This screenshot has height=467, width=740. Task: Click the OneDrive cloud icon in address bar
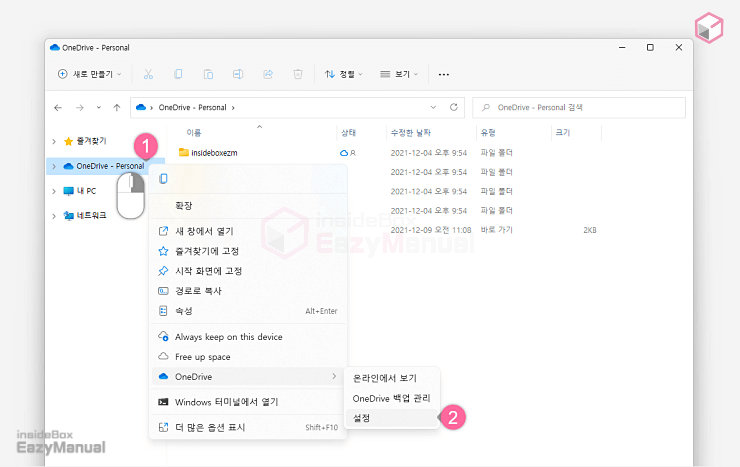[x=141, y=108]
